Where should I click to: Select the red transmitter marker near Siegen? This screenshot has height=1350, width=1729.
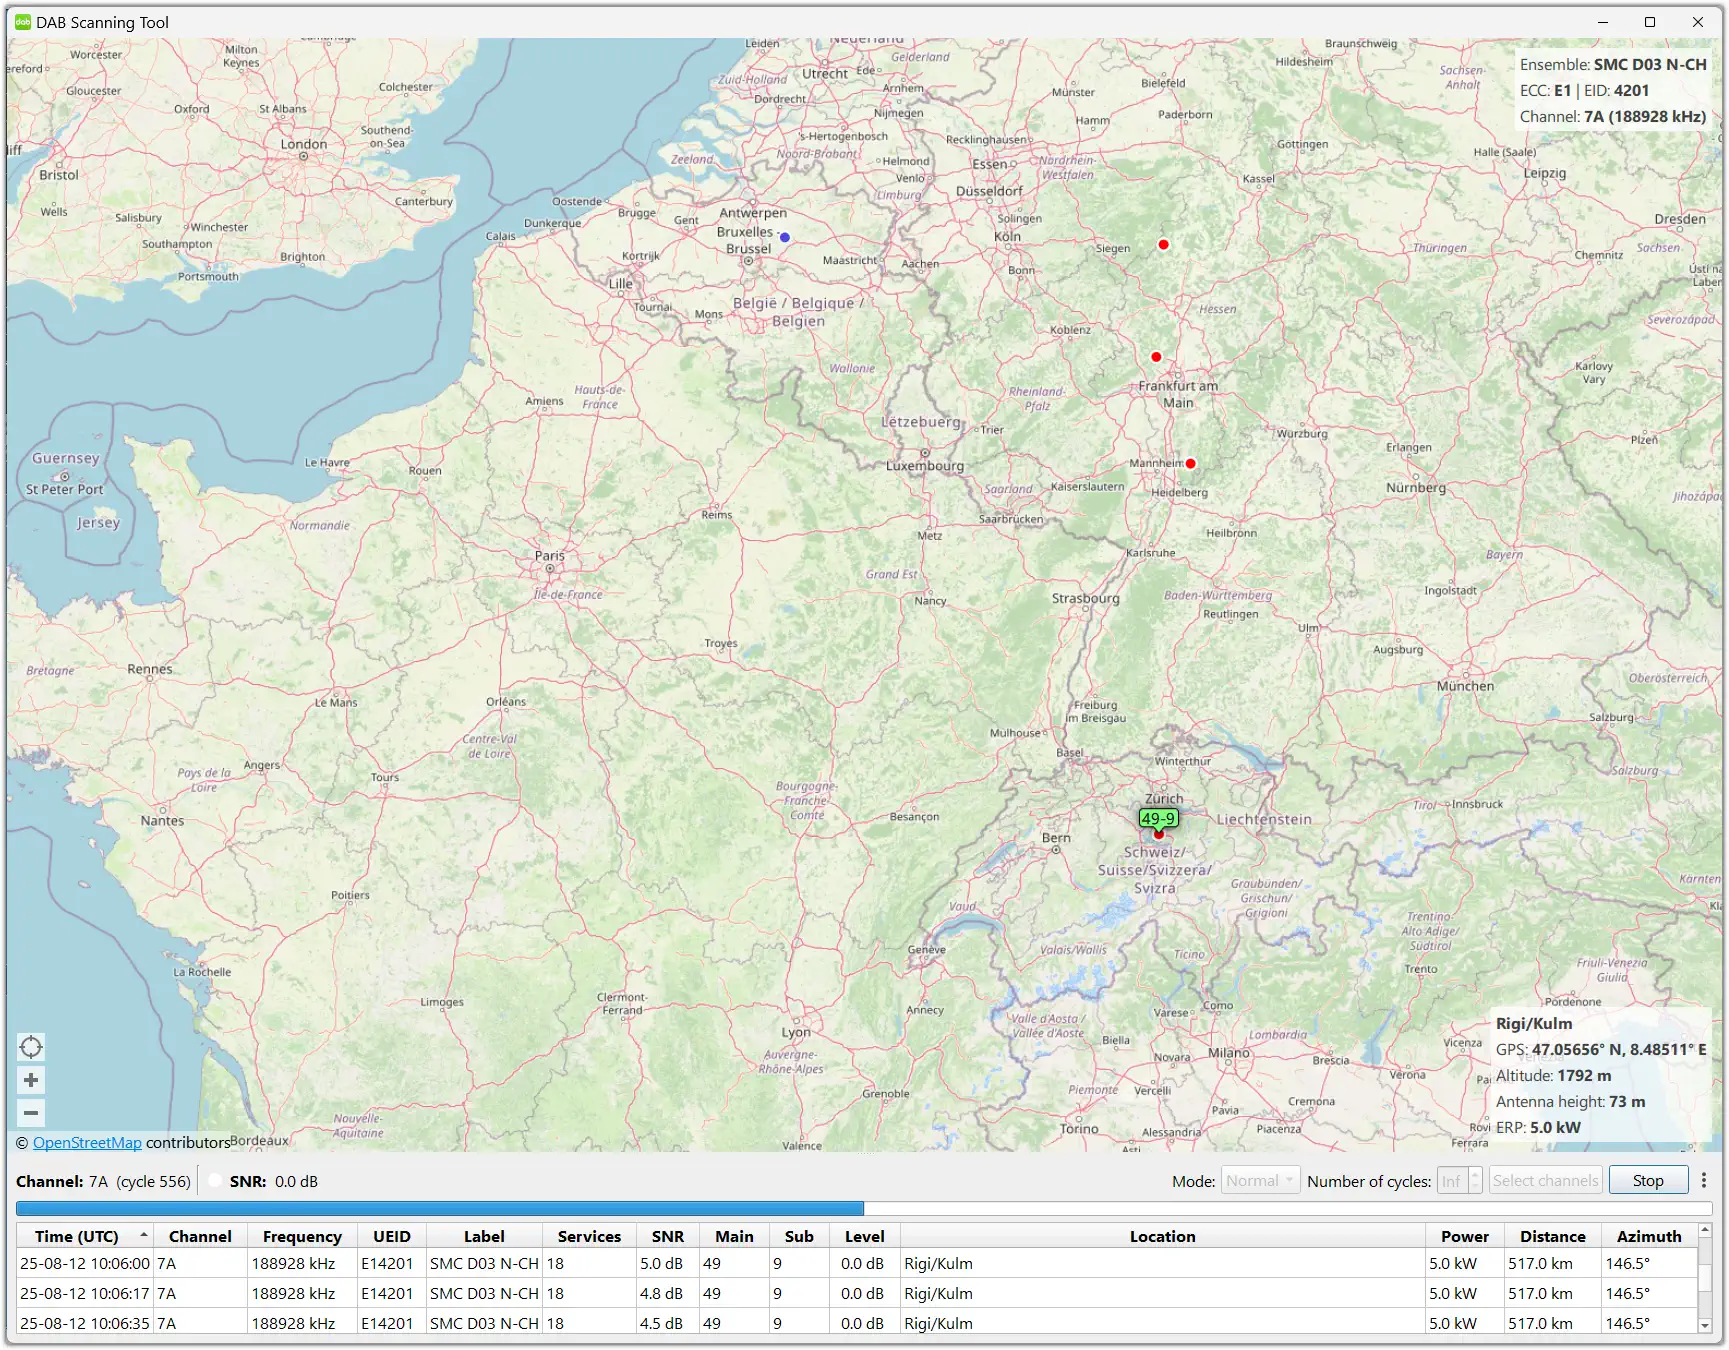[1163, 244]
